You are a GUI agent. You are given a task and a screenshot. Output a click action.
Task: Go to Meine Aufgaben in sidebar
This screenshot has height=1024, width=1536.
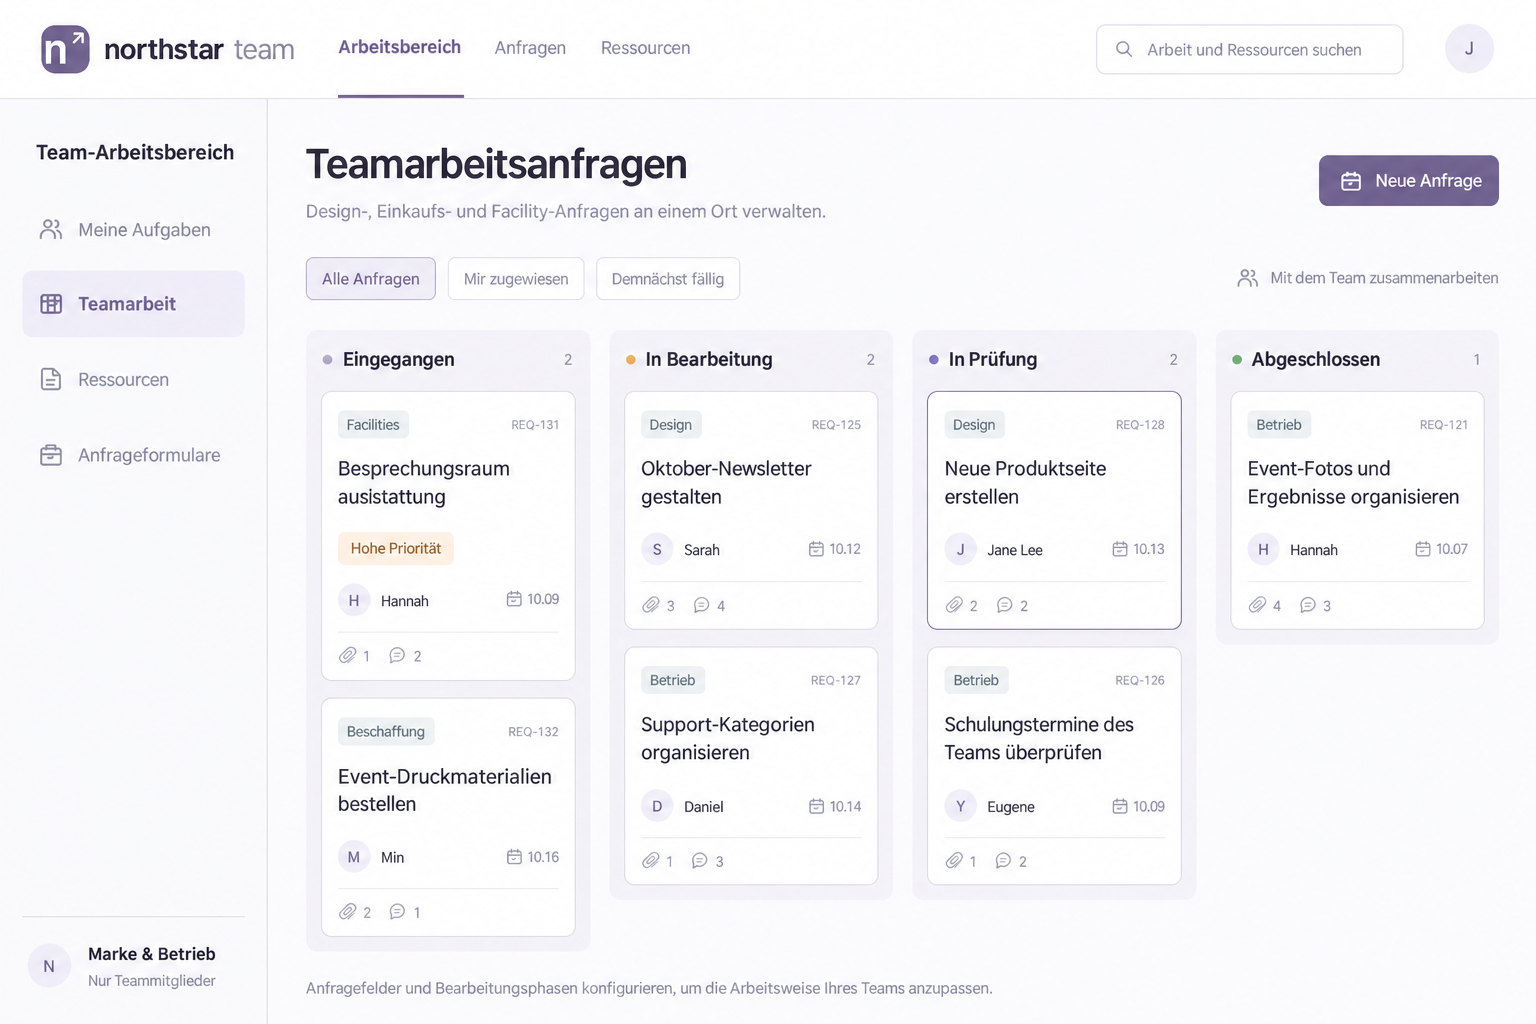pyautogui.click(x=133, y=230)
